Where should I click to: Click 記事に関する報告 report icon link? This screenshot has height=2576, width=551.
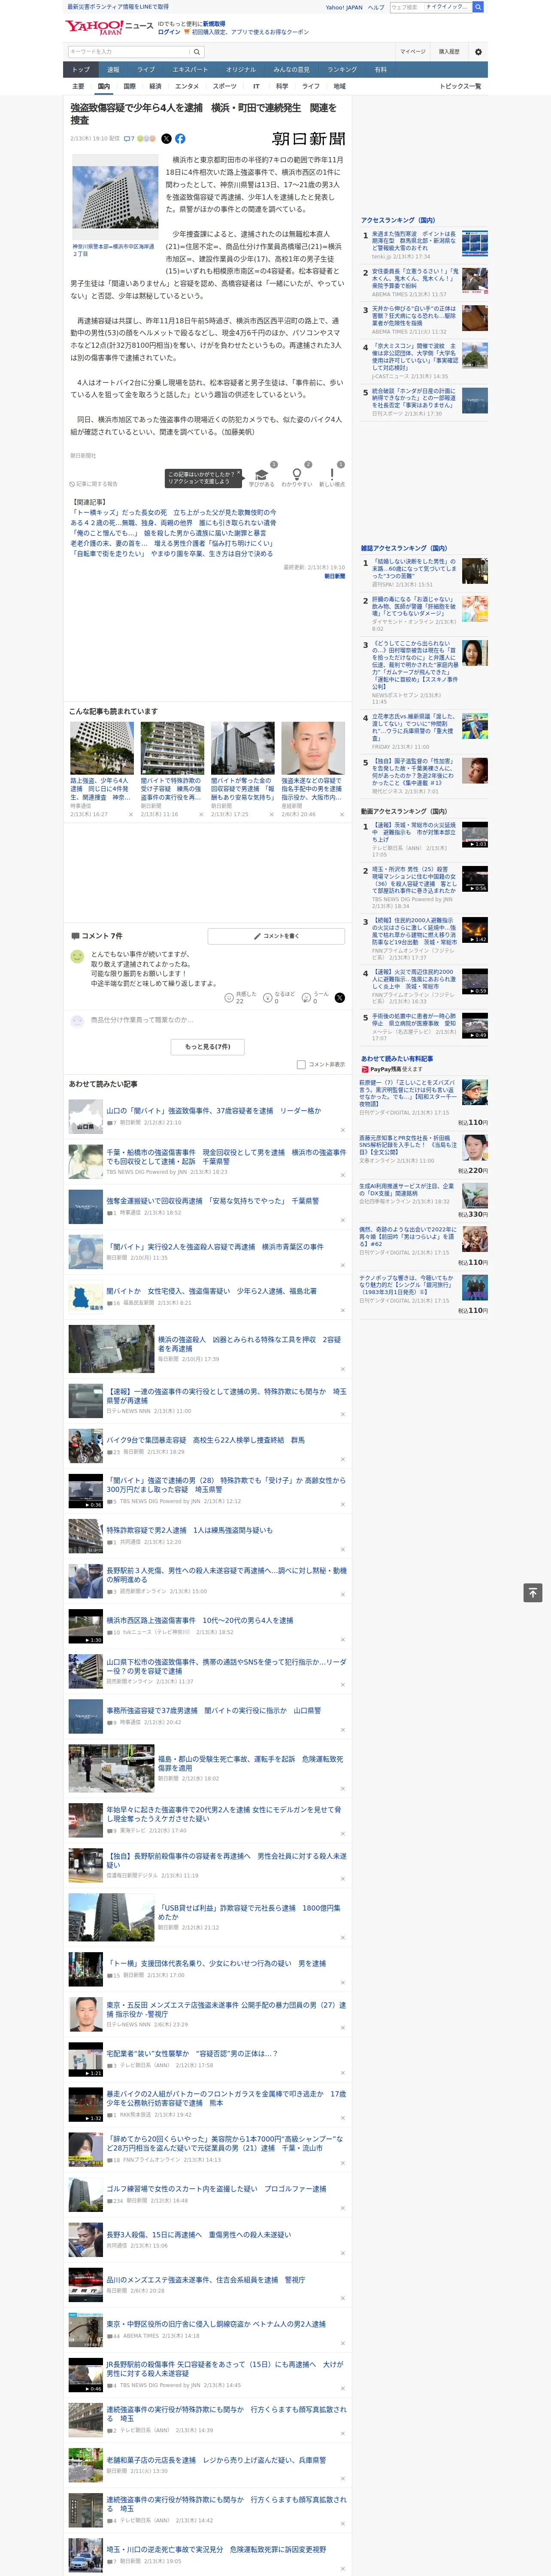point(93,483)
